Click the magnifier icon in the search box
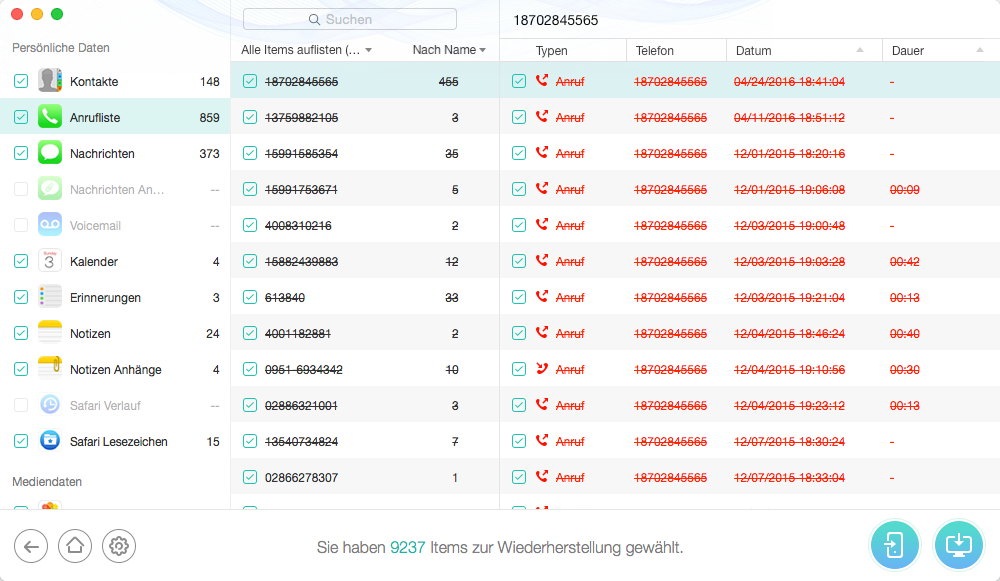This screenshot has width=1000, height=581. [x=314, y=20]
